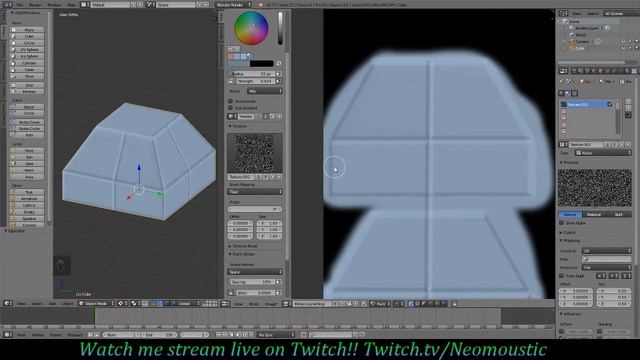Open texture Type Noise dropdown
The image size is (640, 360).
(x=603, y=153)
